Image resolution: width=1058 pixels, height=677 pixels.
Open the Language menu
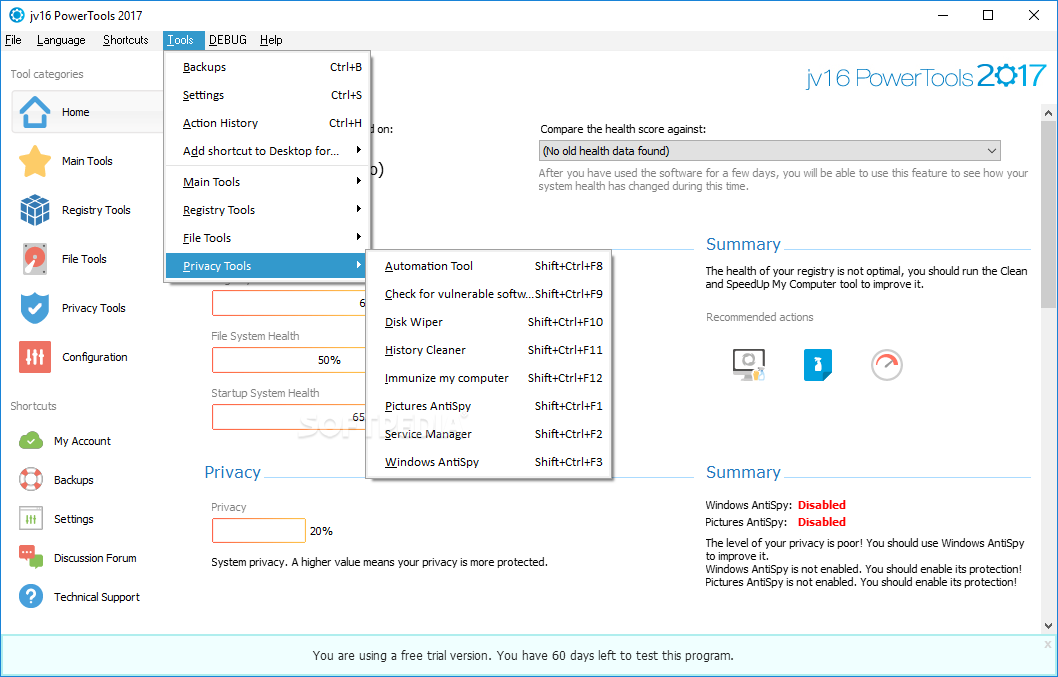(x=61, y=40)
